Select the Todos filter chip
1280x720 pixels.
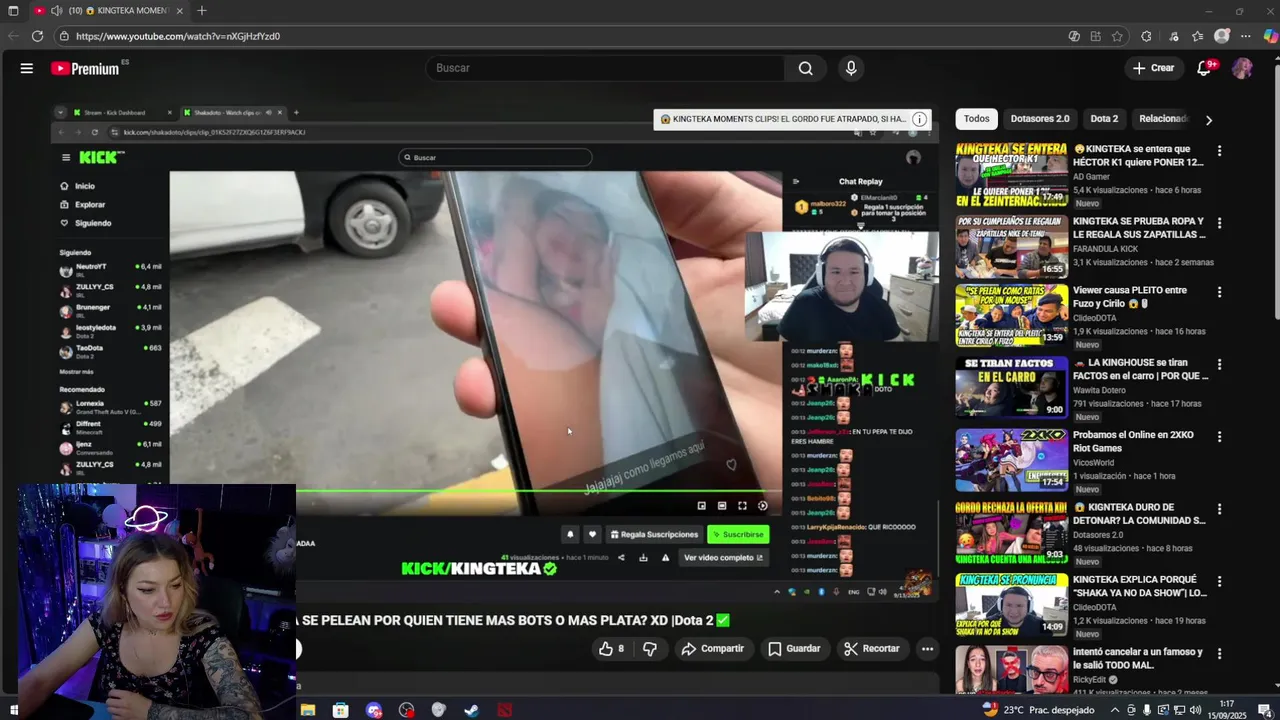(x=977, y=119)
